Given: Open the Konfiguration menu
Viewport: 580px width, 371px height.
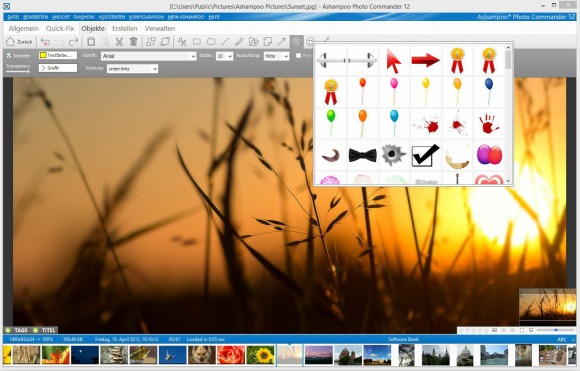Looking at the screenshot, I should [x=146, y=17].
